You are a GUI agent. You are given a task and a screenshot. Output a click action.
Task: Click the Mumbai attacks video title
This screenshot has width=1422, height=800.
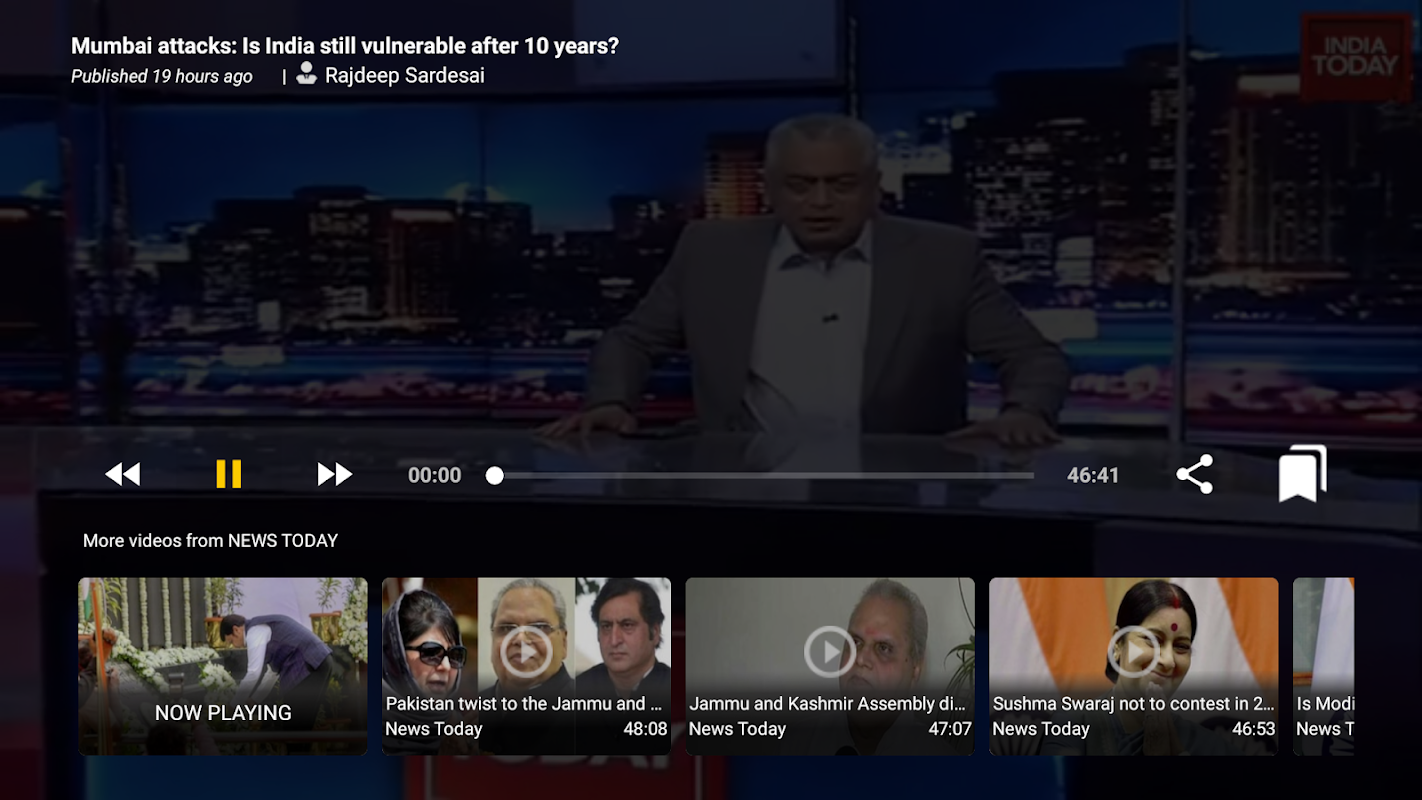pyautogui.click(x=345, y=45)
